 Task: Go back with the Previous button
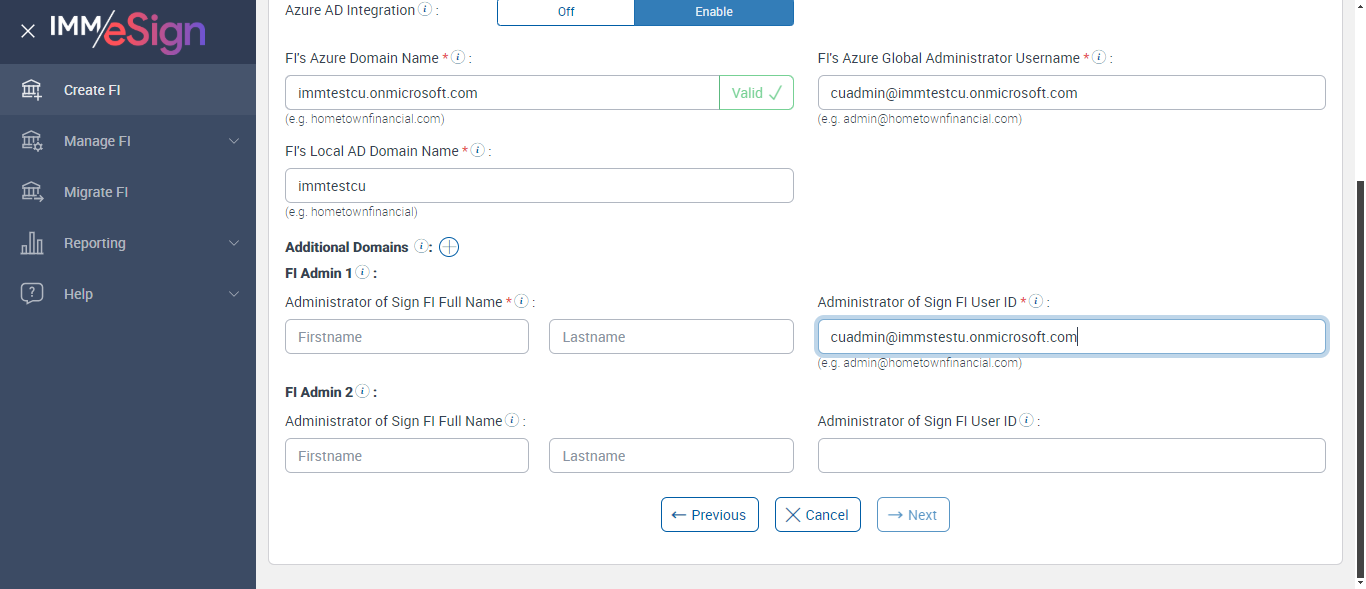[709, 515]
